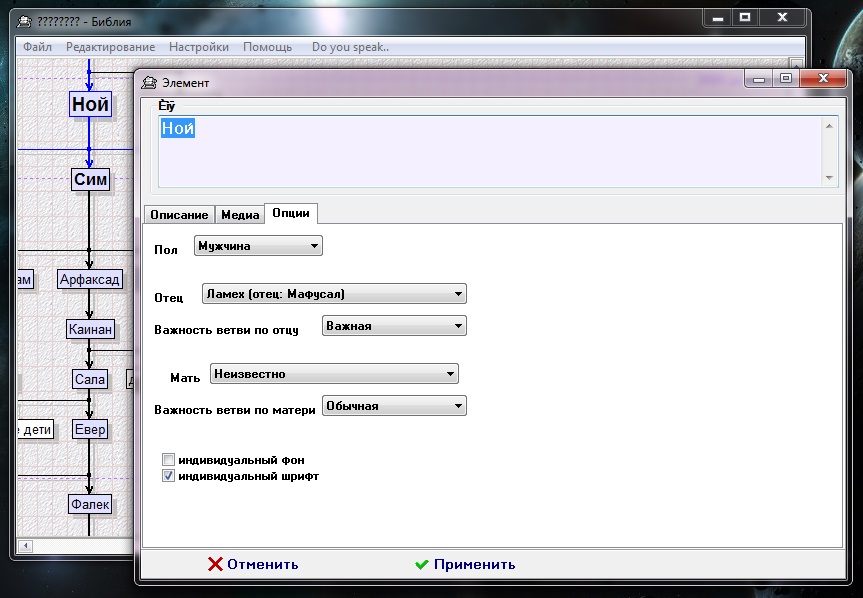The width and height of the screenshot is (863, 598).
Task: Click the green checkmark Apply icon
Action: (x=422, y=564)
